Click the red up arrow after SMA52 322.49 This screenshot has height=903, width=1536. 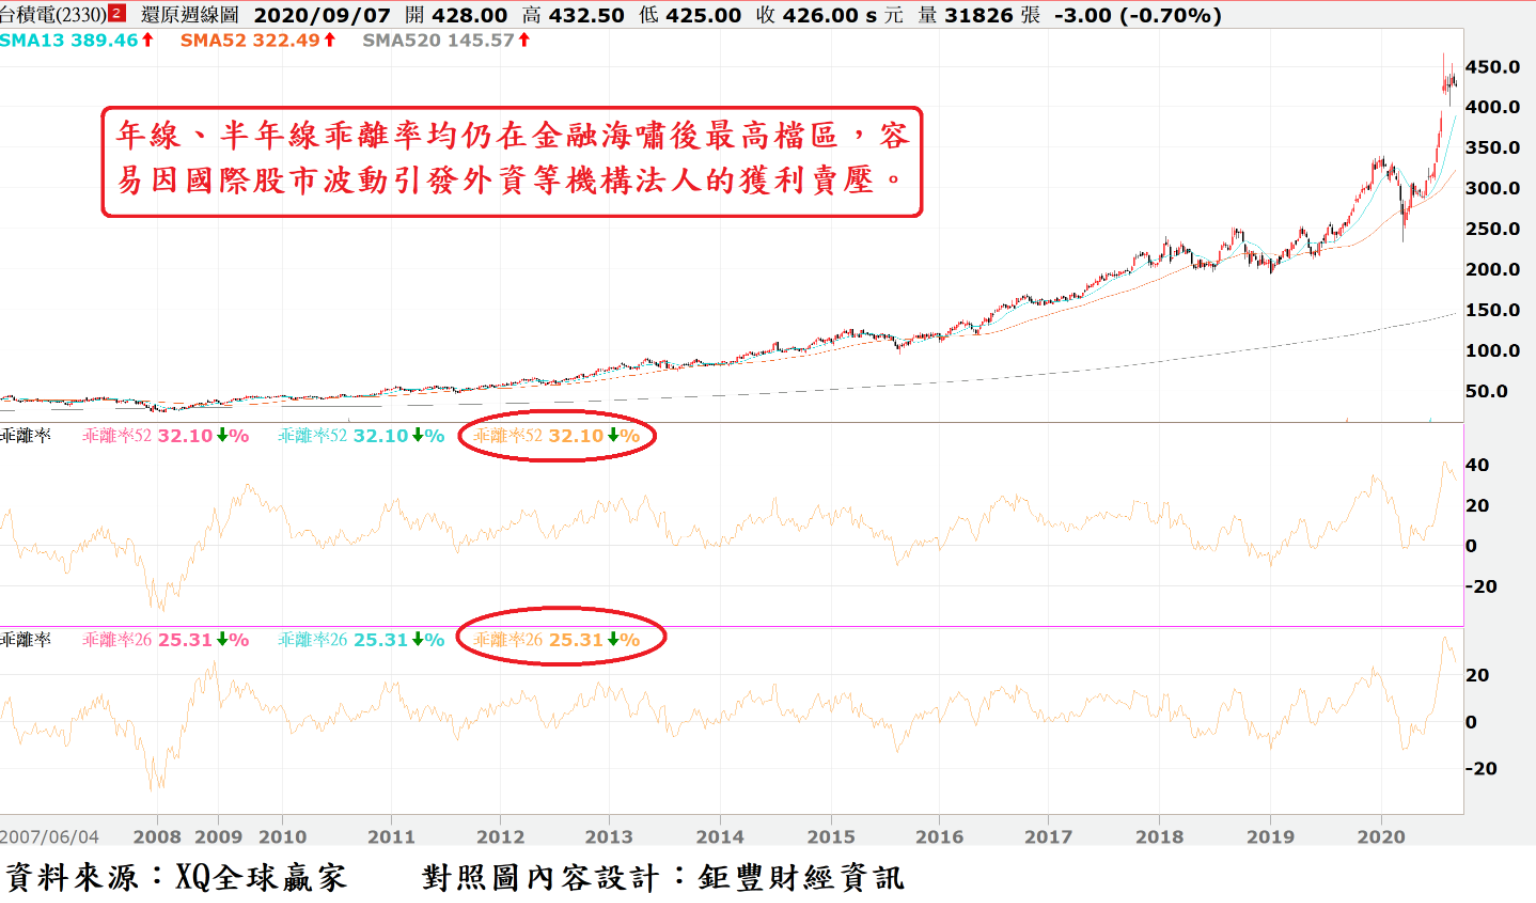[x=329, y=40]
